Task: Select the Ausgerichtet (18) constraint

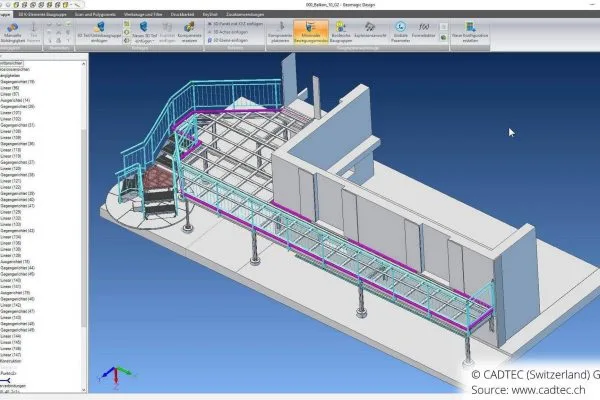Action: pos(15,262)
